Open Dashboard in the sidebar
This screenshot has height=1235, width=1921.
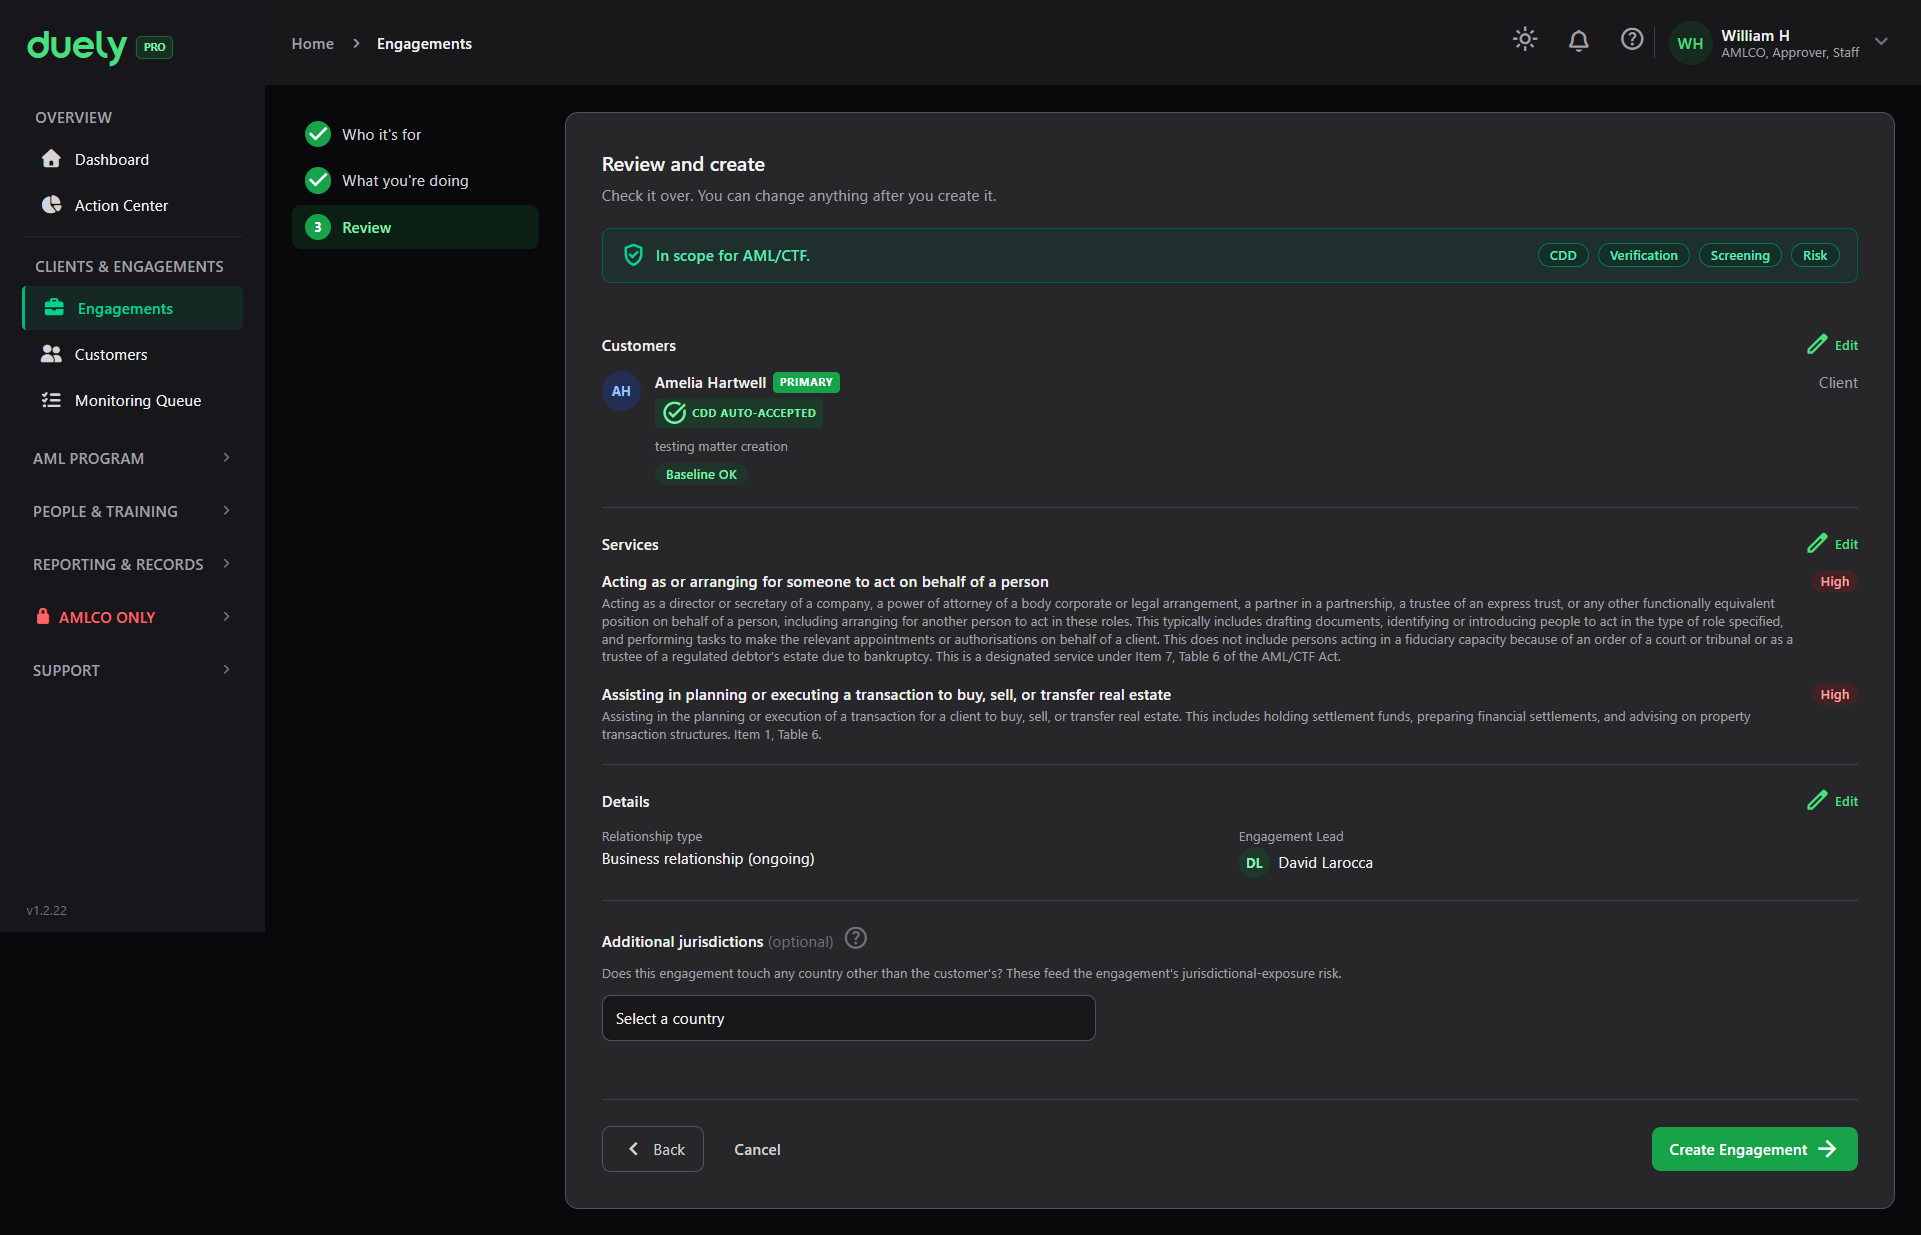(x=132, y=159)
